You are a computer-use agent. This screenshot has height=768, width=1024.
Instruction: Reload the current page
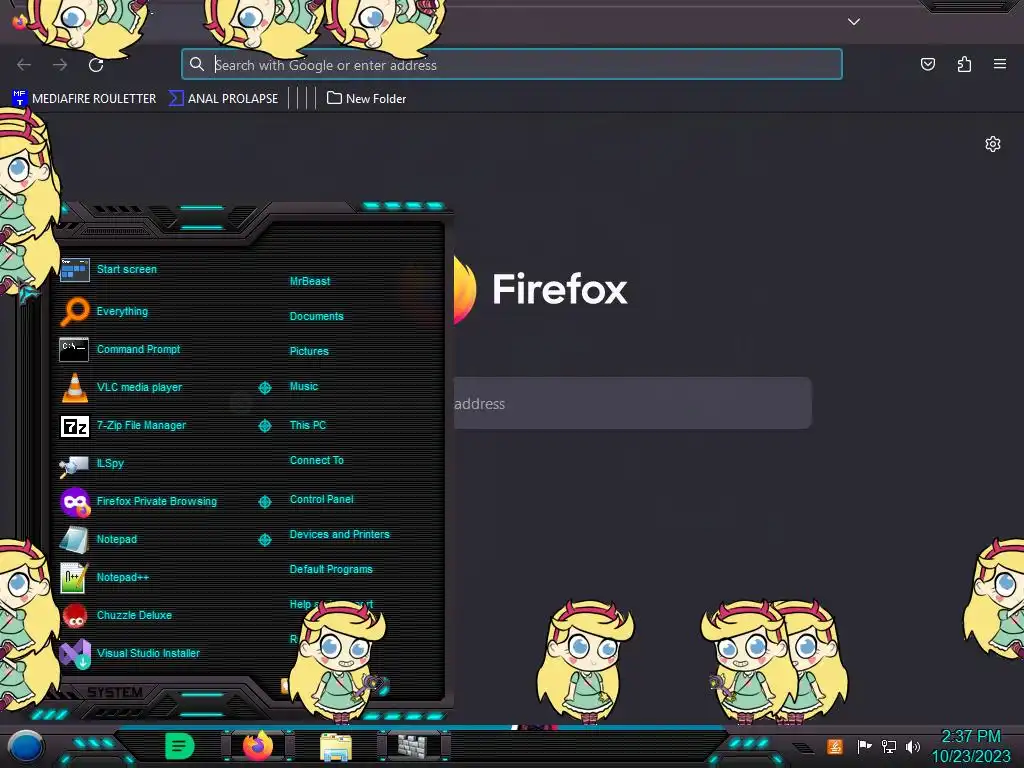(96, 65)
